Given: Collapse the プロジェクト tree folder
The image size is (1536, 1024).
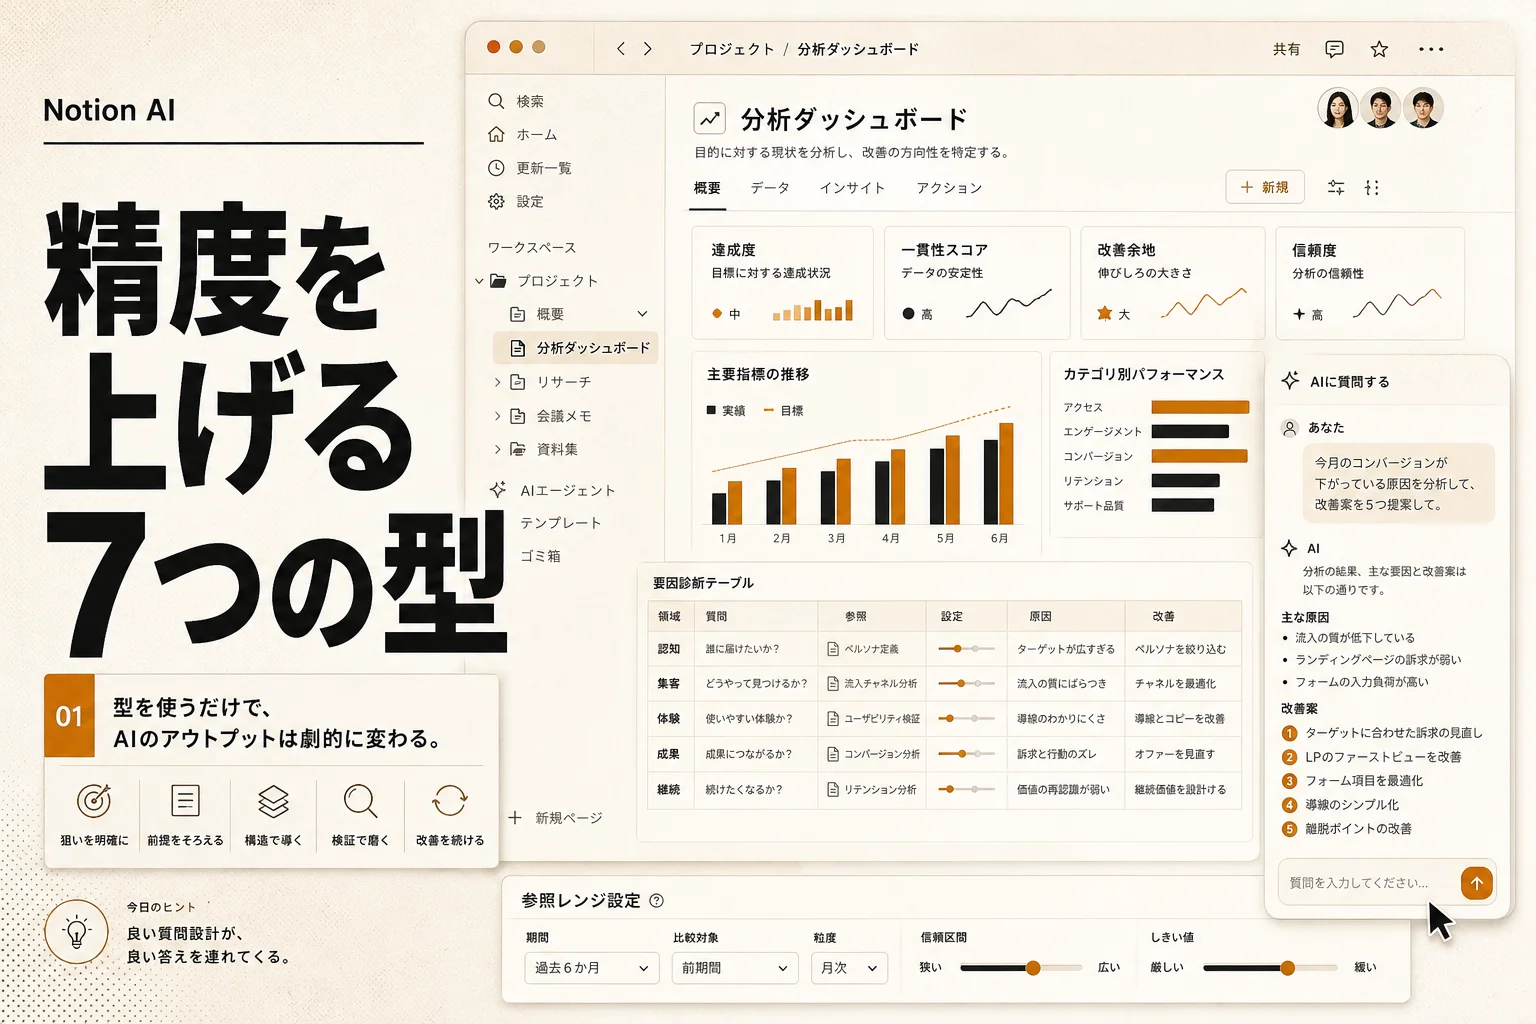Looking at the screenshot, I should (480, 281).
